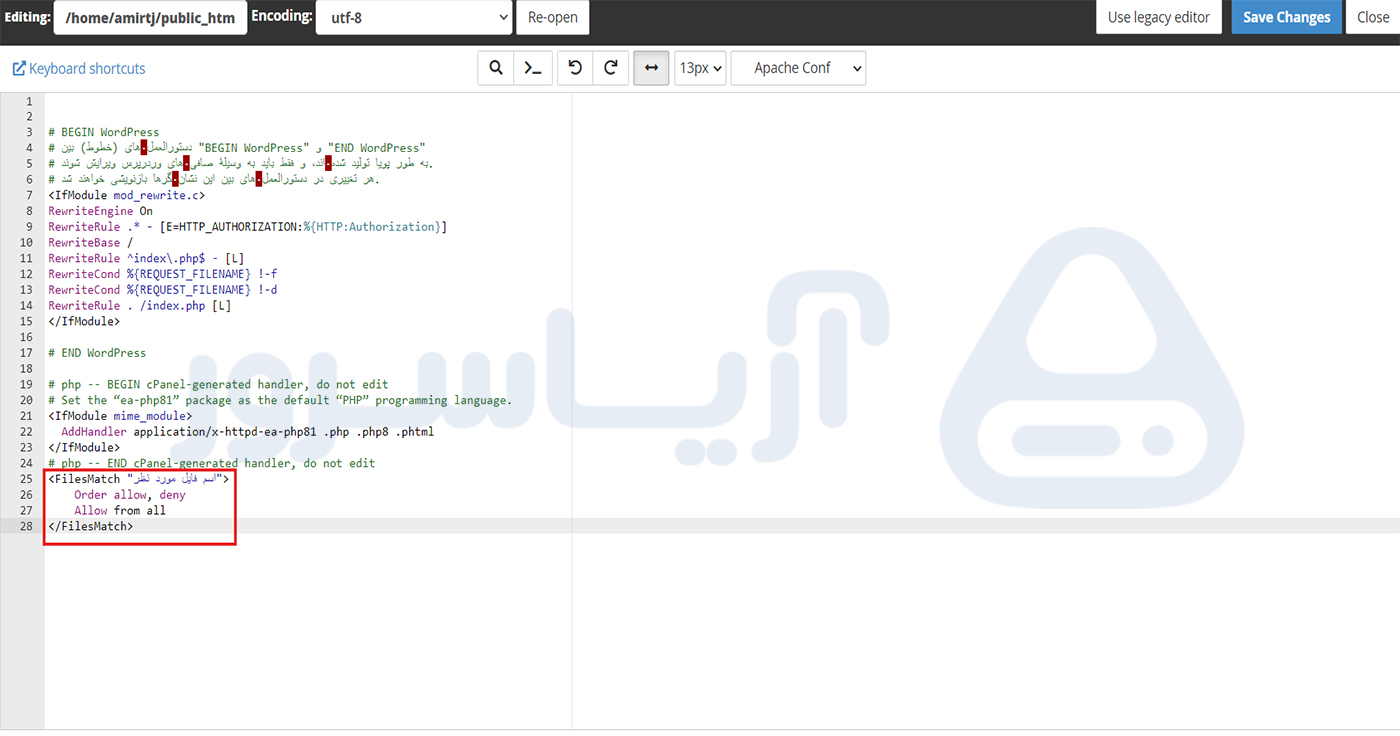1400x736 pixels.
Task: Click the line "# END WordPress"
Action: [97, 353]
